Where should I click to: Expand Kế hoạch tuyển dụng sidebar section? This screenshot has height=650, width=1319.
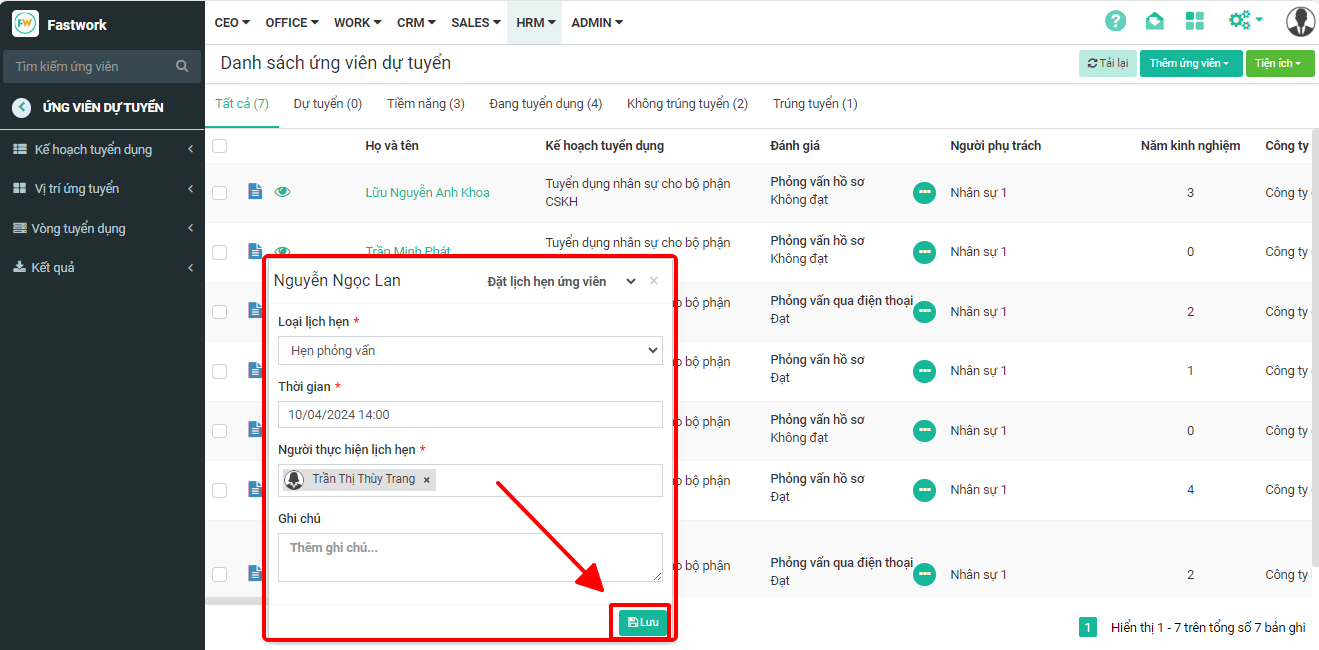click(102, 149)
